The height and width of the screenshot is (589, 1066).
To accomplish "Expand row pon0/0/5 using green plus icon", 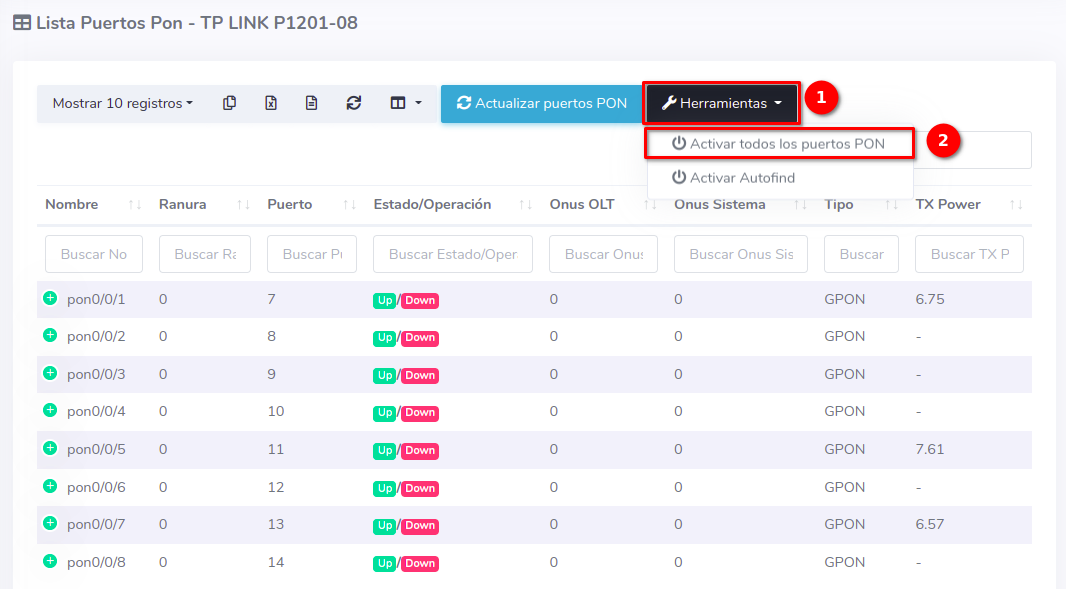I will coord(50,448).
